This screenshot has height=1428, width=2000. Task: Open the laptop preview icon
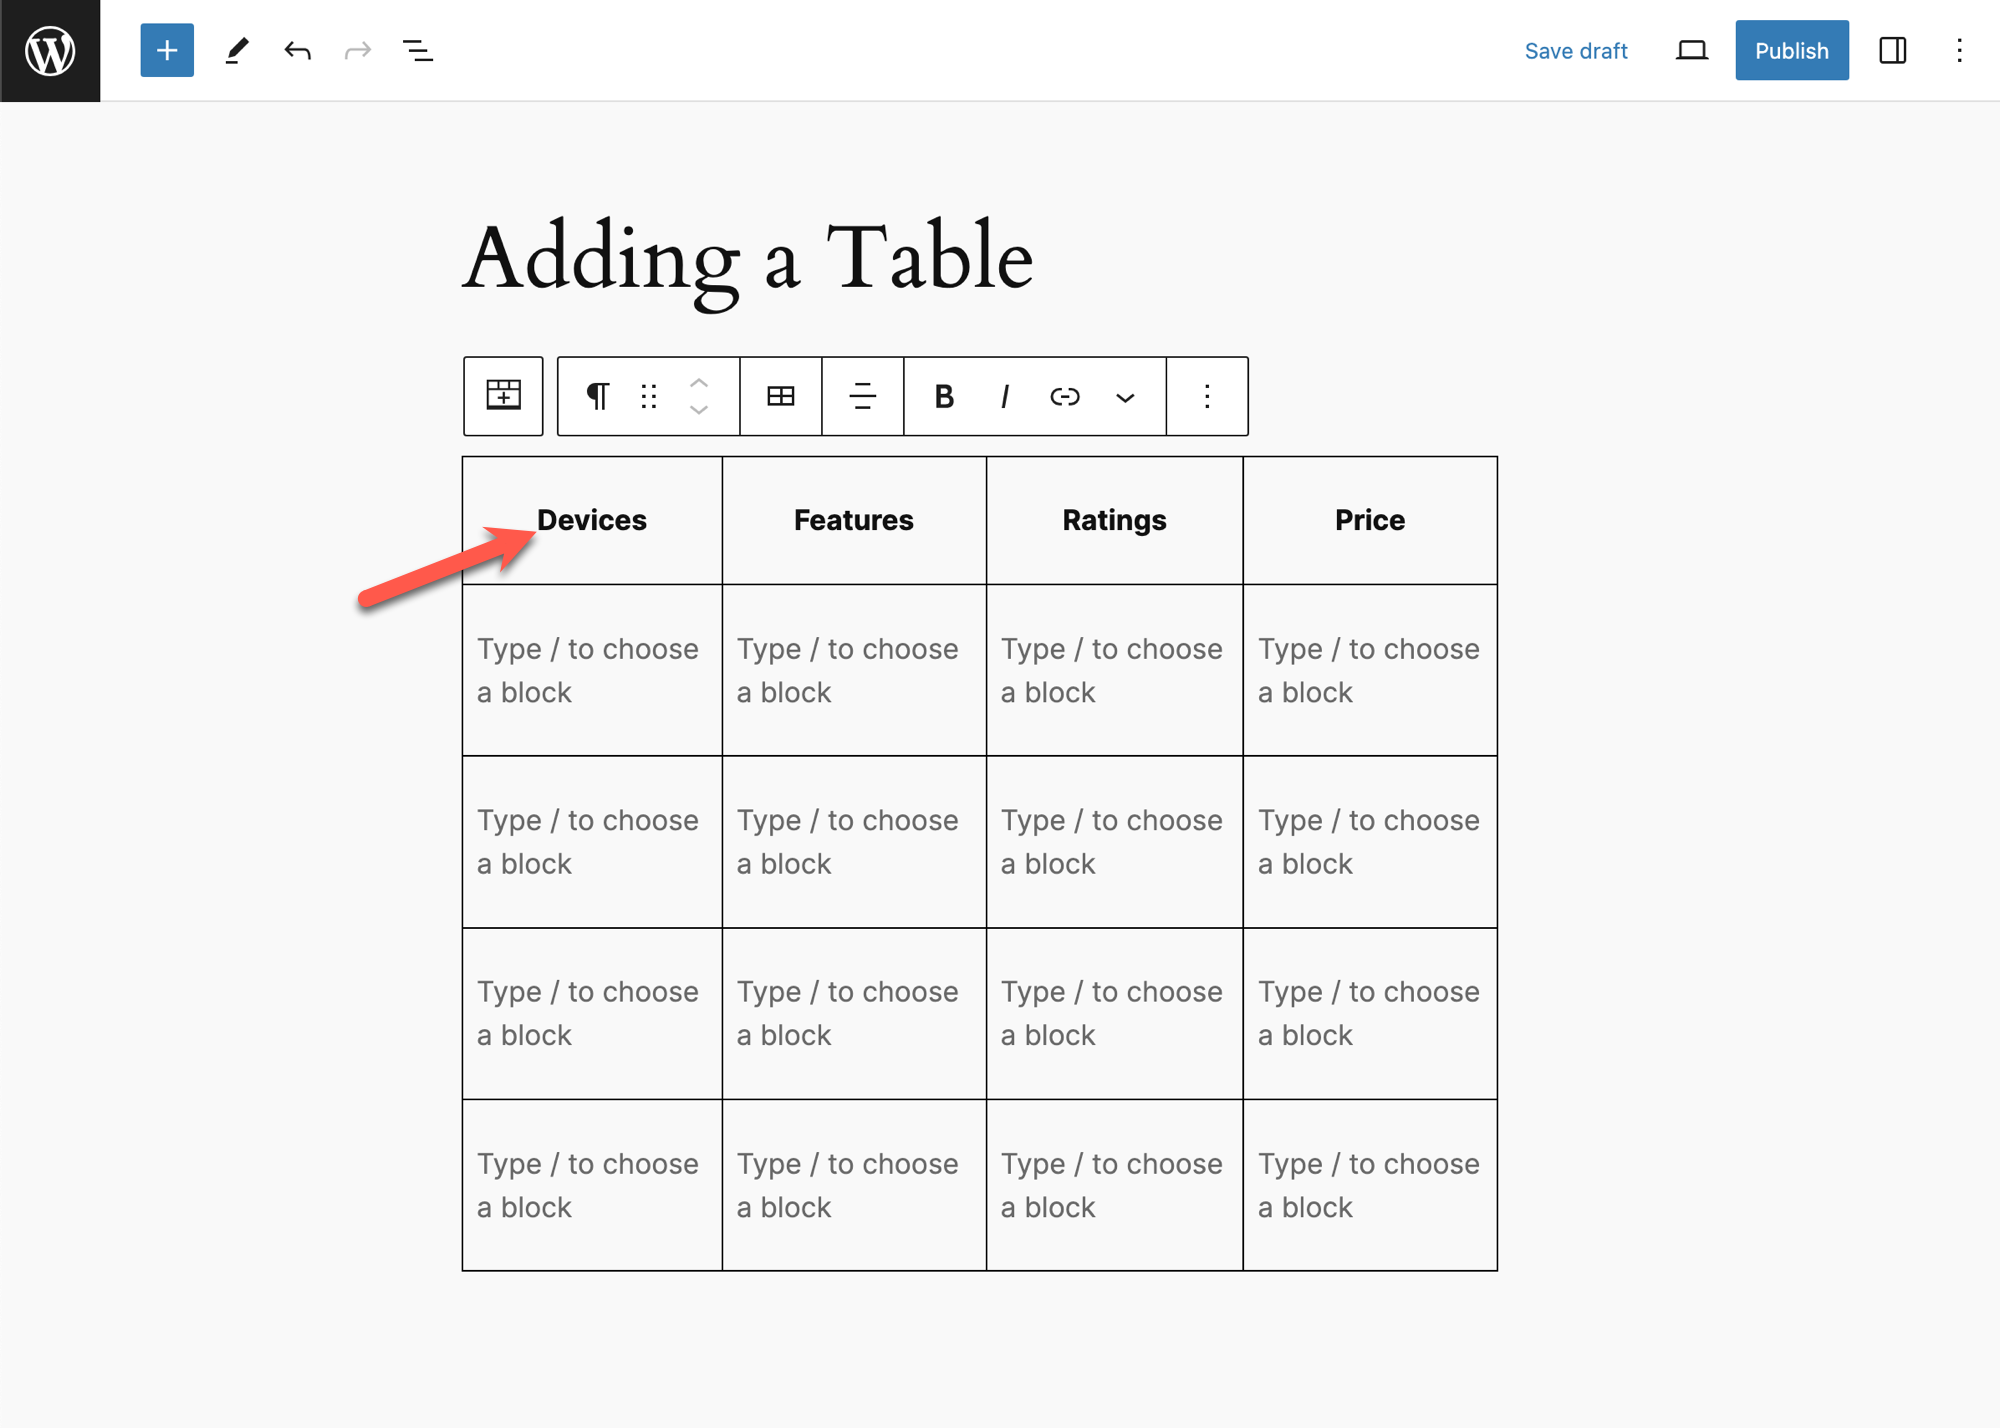click(x=1691, y=50)
